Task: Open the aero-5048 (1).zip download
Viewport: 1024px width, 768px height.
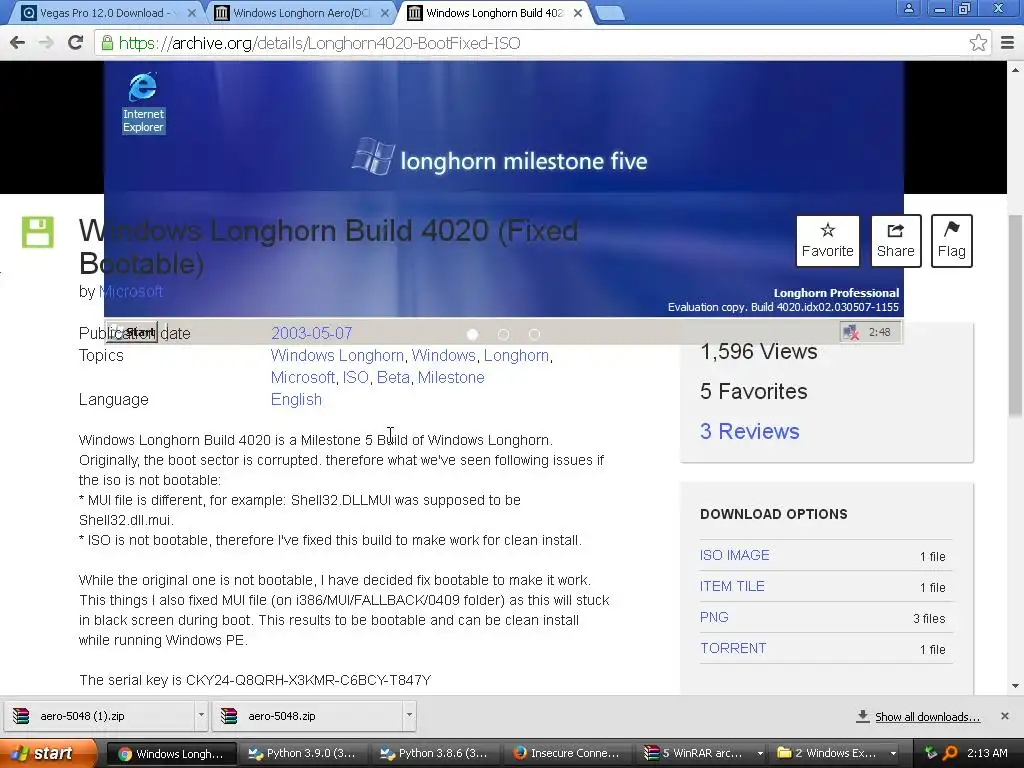Action: tap(99, 716)
